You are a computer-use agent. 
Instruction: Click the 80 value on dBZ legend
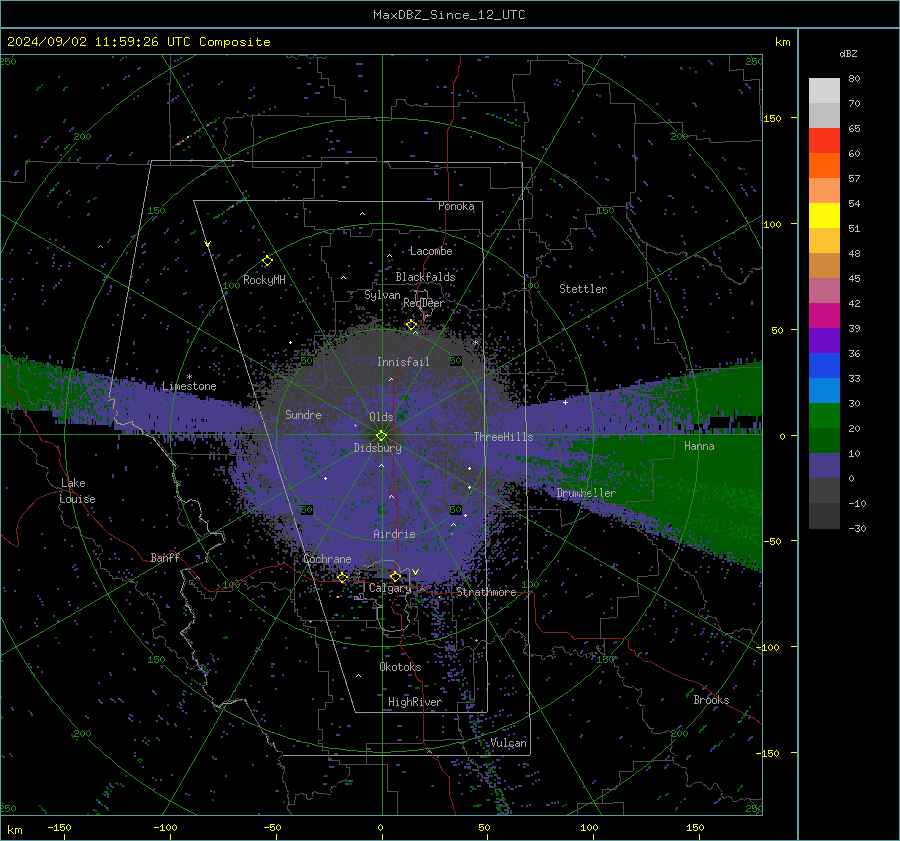click(x=854, y=79)
